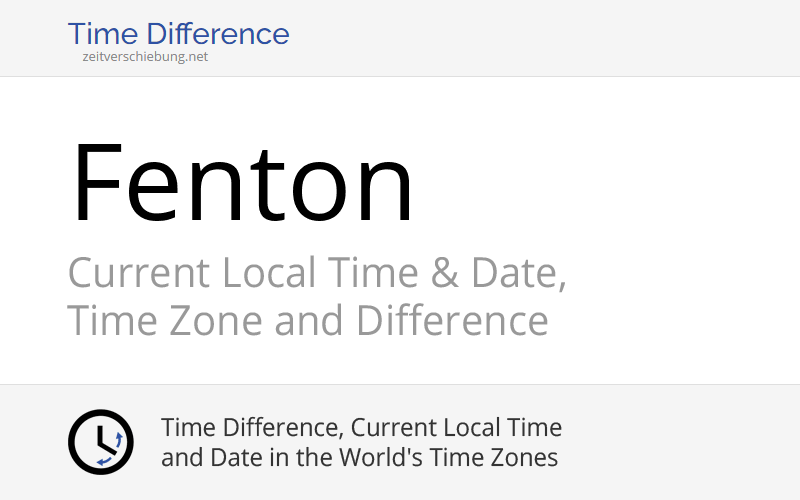Click the word 'Date' in the gray subtitle
Screen dimensions: 800x500
pos(509,273)
